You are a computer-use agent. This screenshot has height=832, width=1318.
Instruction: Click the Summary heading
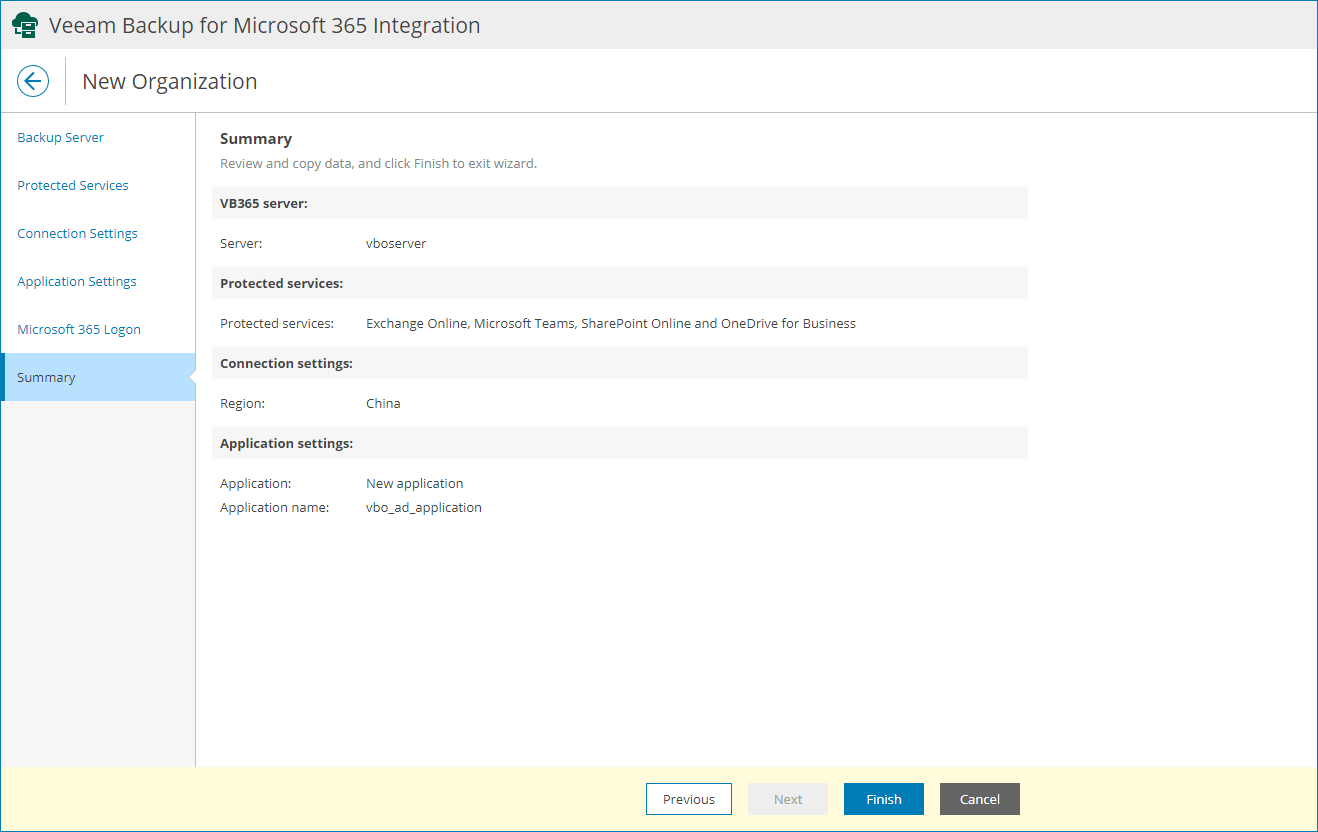256,139
